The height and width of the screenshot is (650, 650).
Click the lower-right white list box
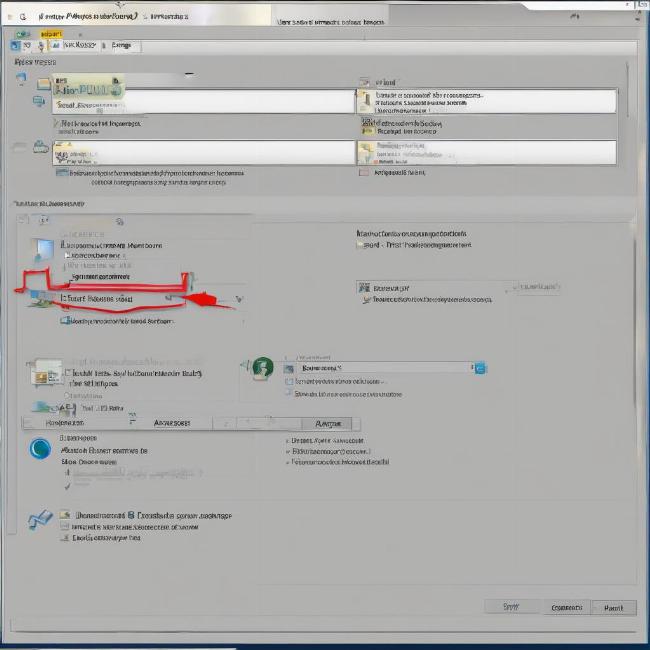tap(486, 153)
